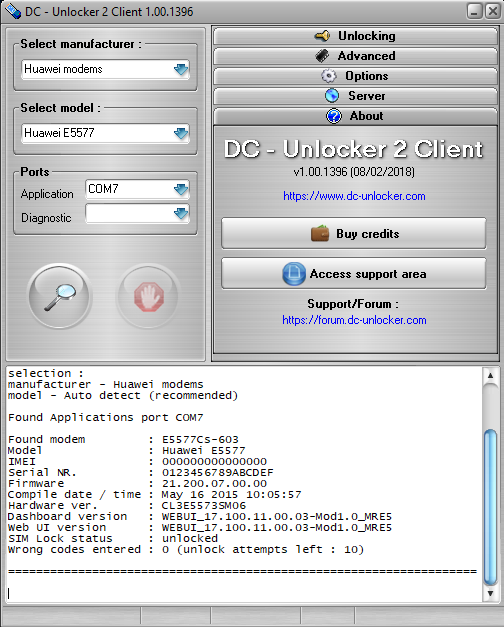Image resolution: width=504 pixels, height=627 pixels.
Task: Click the log scrollbar up arrow
Action: pos(490,375)
